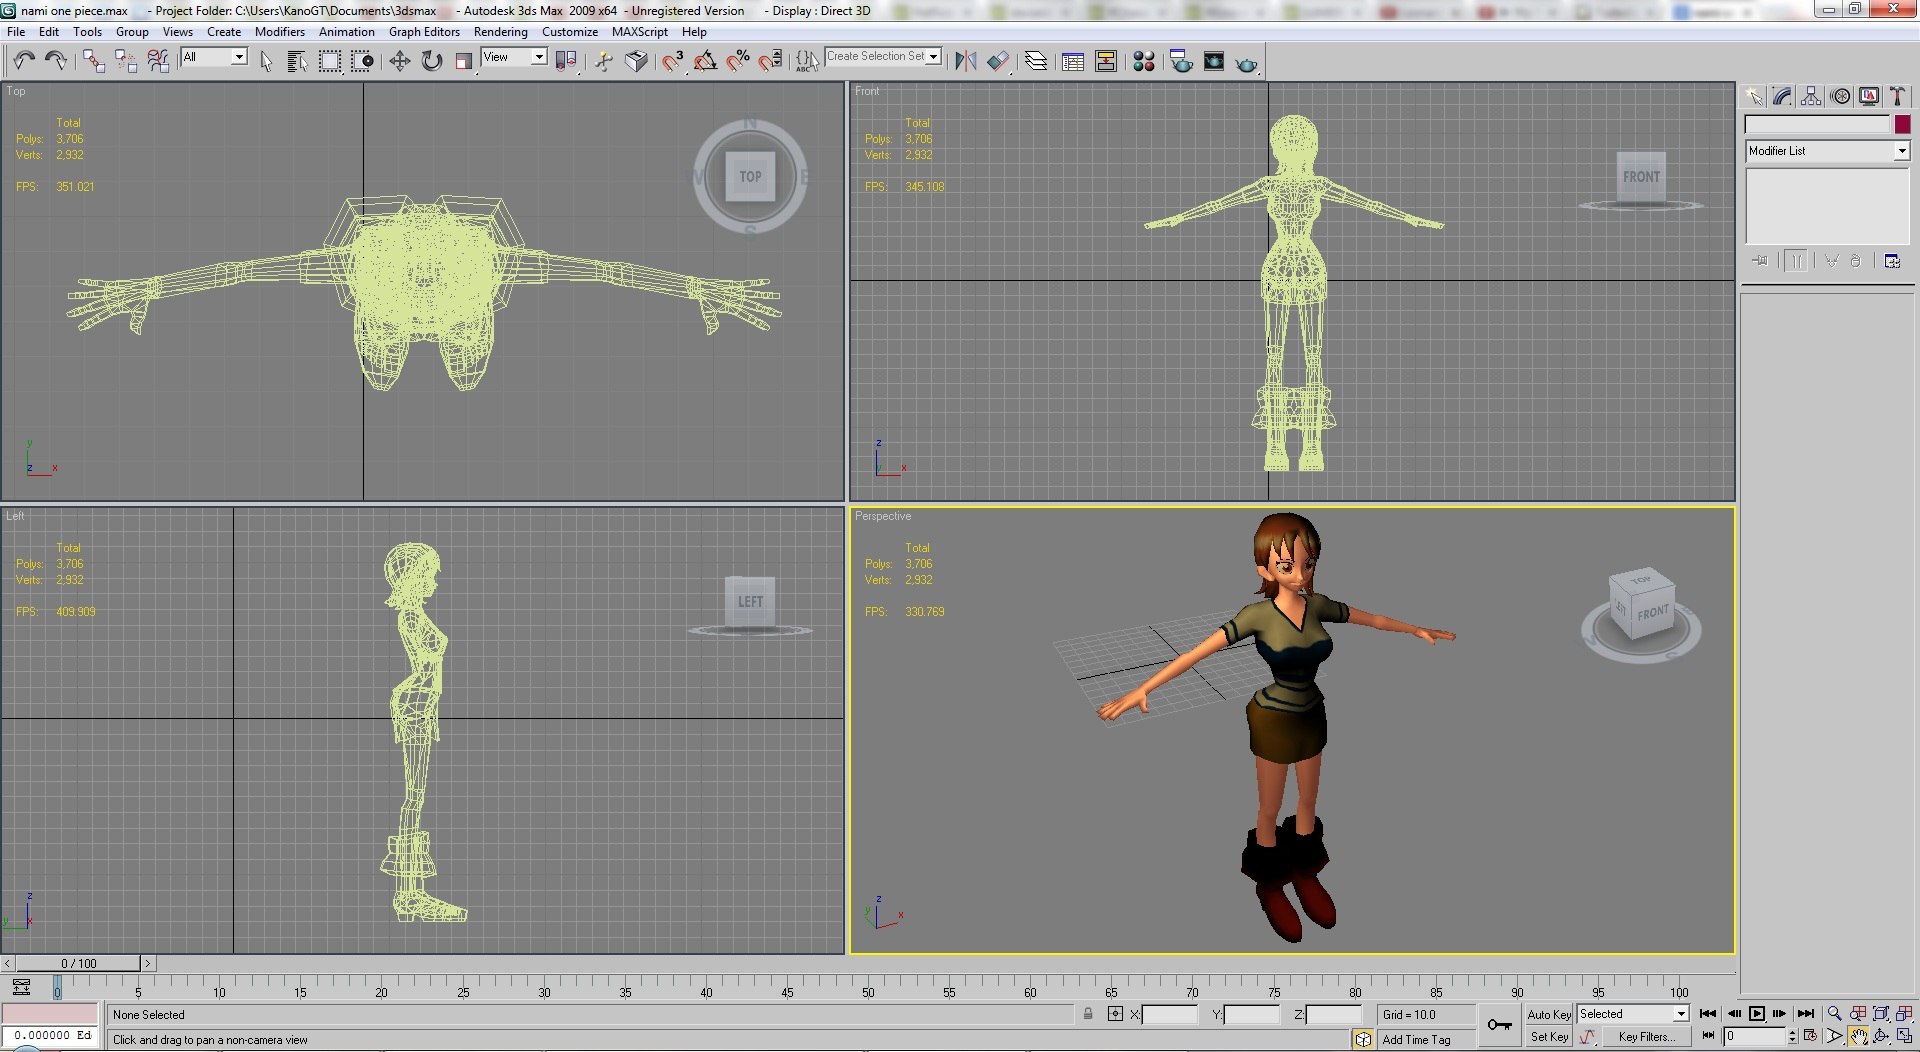The height and width of the screenshot is (1052, 1920).
Task: Activate the Select and Scale tool
Action: [x=463, y=62]
